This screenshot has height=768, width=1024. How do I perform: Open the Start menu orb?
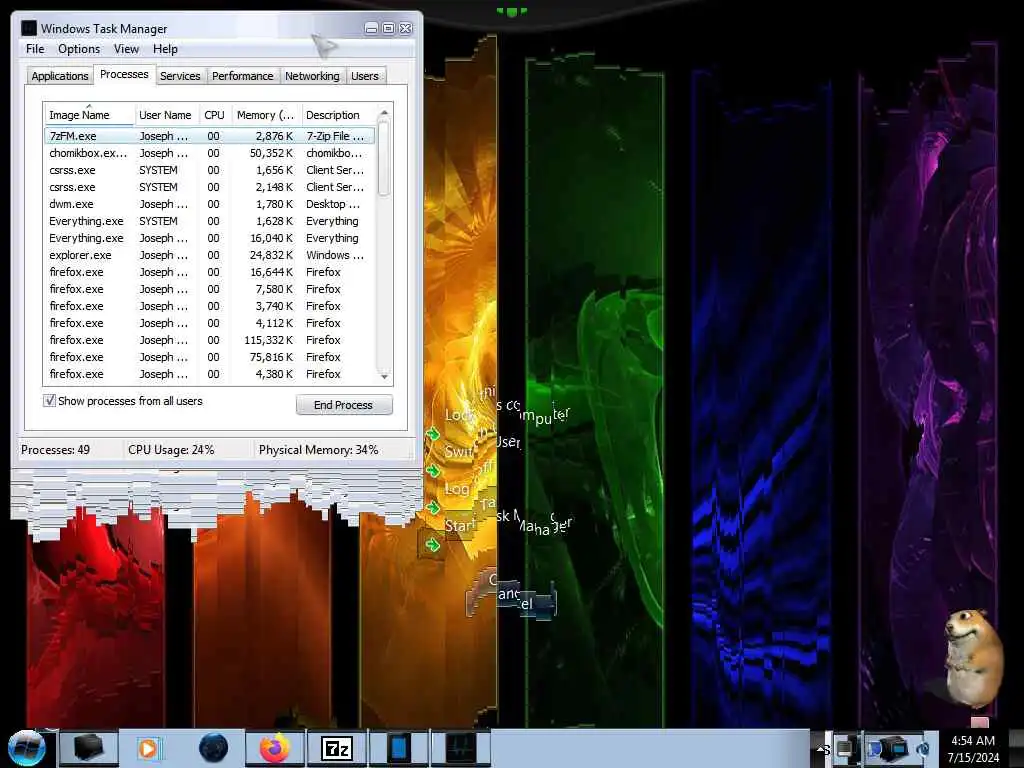[26, 748]
